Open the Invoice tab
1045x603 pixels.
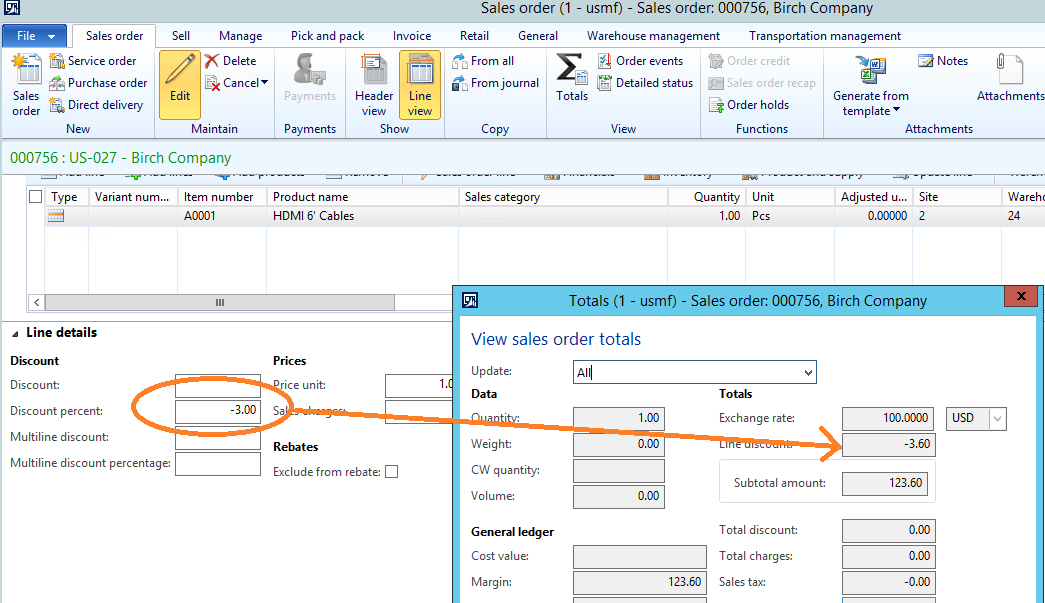point(412,36)
